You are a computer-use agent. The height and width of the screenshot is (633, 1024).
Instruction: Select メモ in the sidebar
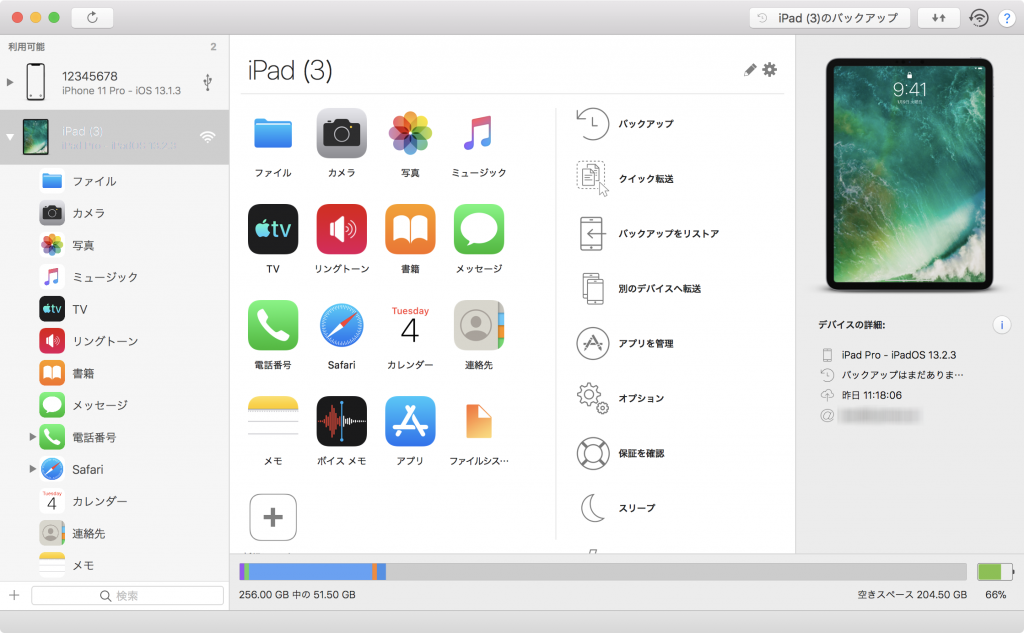pos(114,565)
